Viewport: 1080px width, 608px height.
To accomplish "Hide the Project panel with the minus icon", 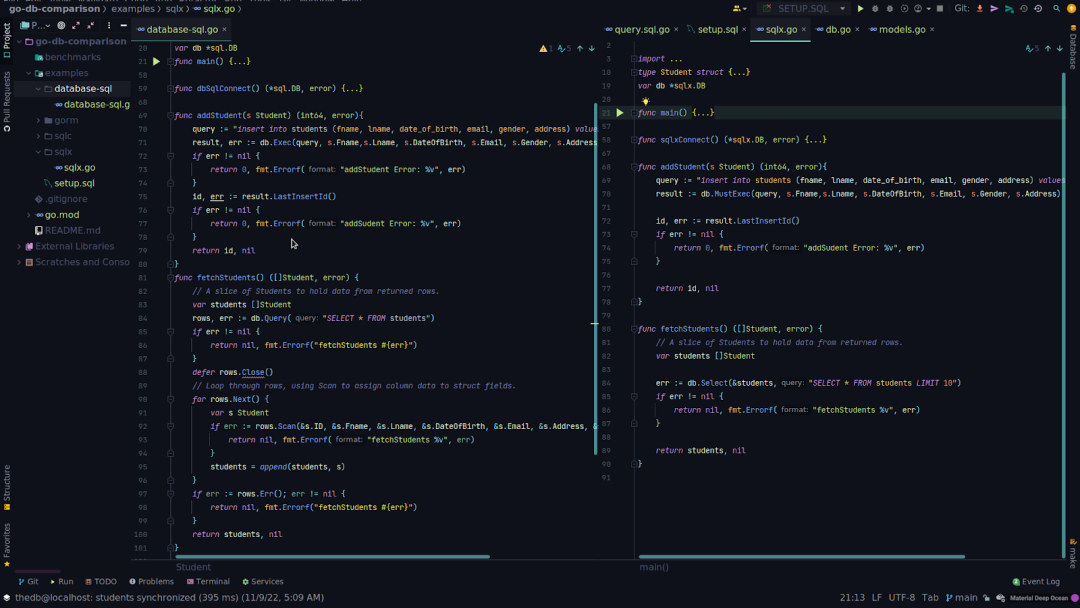I will coord(123,25).
